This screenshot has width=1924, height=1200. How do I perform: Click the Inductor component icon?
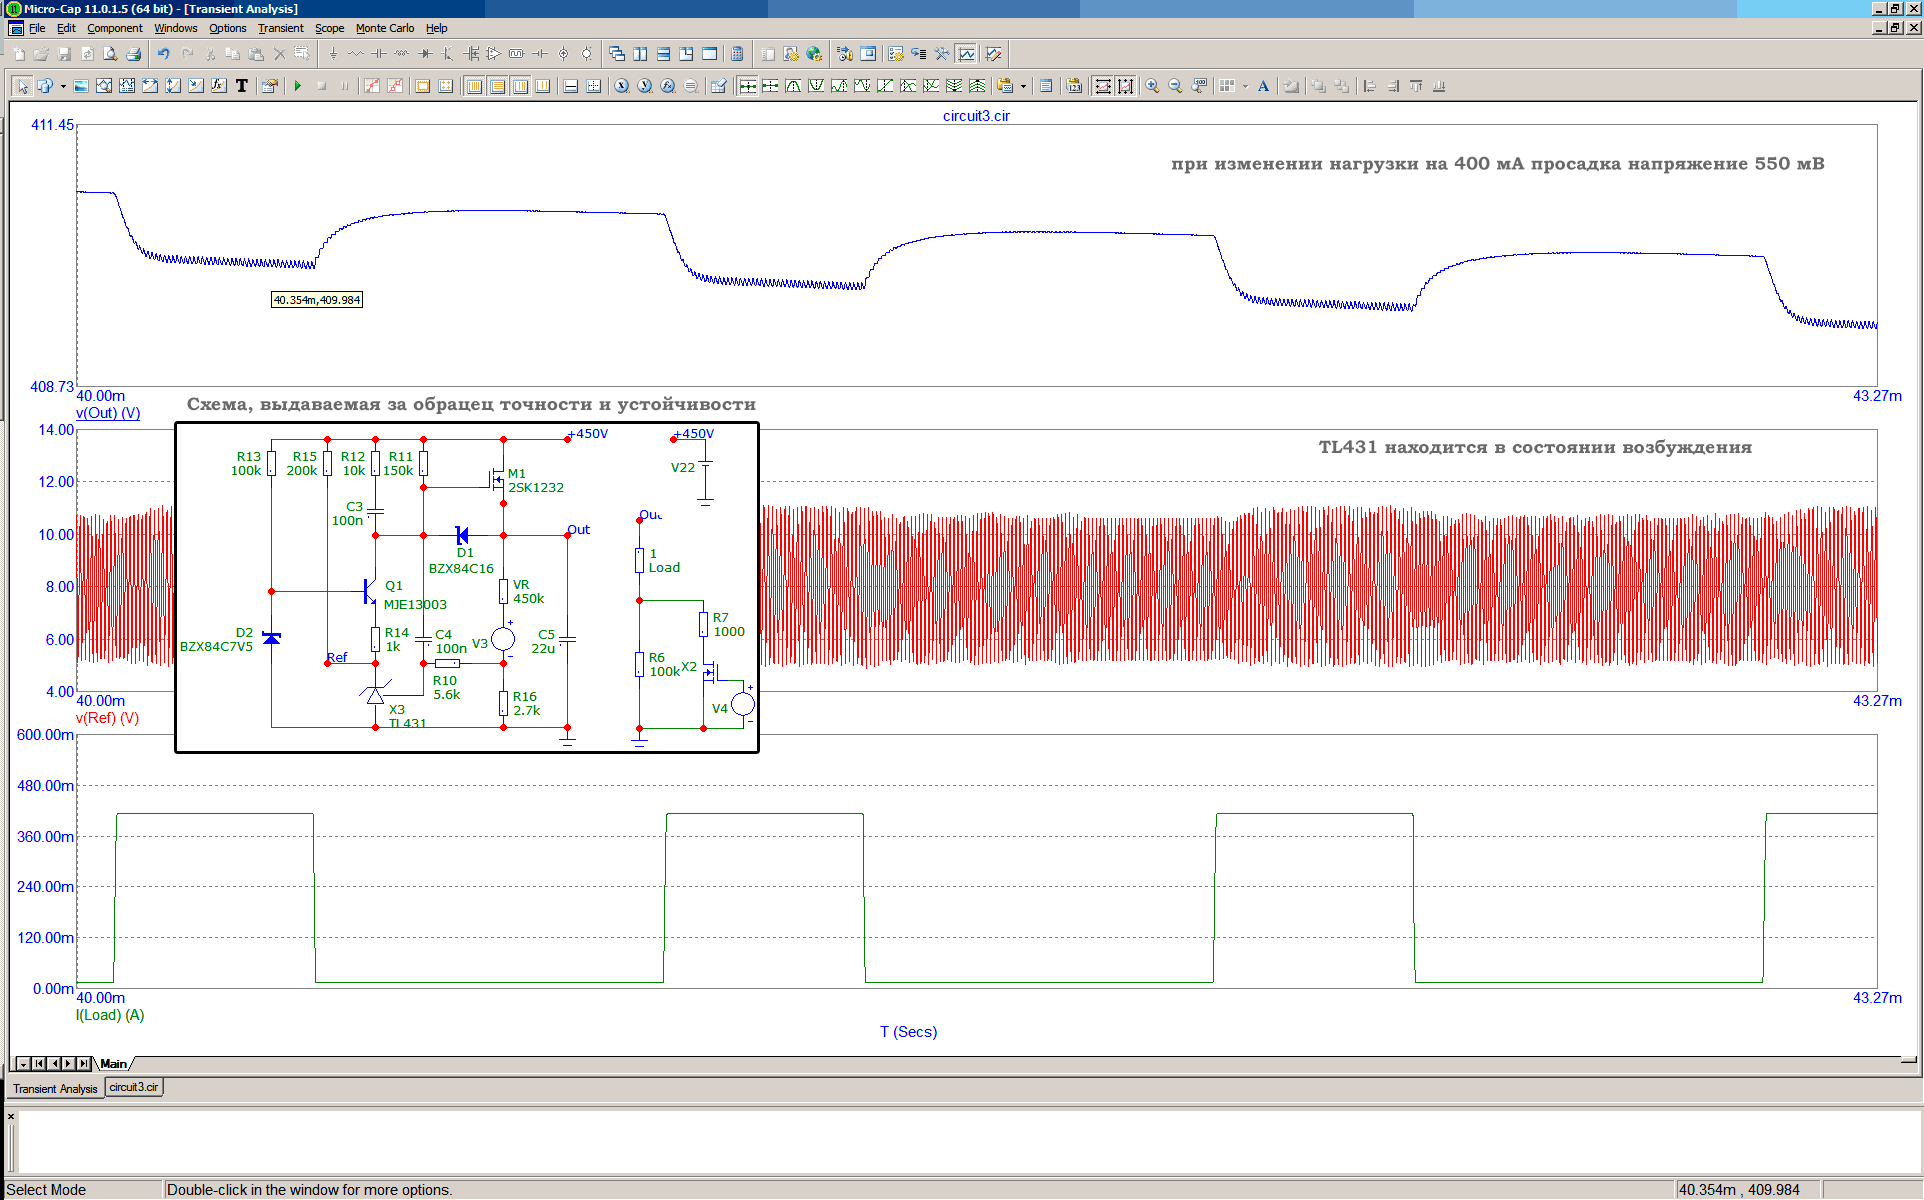(x=402, y=54)
